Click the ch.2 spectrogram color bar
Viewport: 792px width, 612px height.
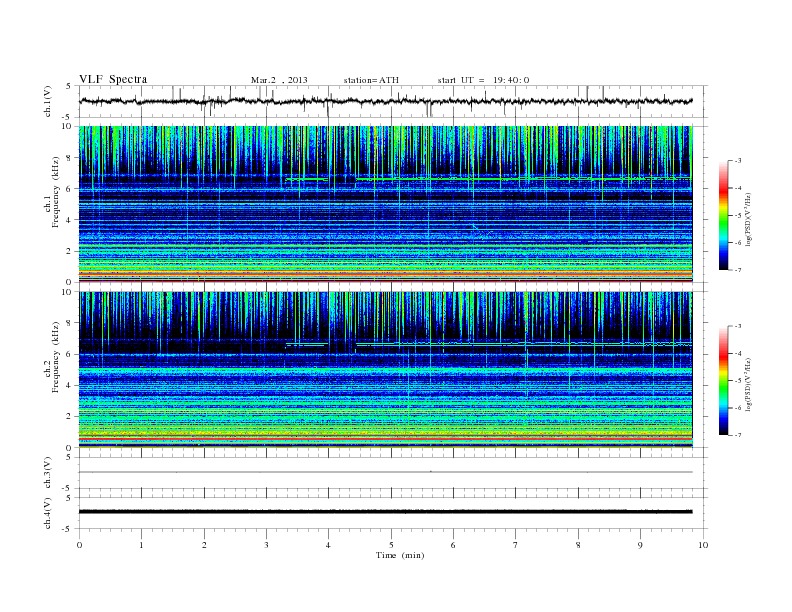pyautogui.click(x=723, y=380)
